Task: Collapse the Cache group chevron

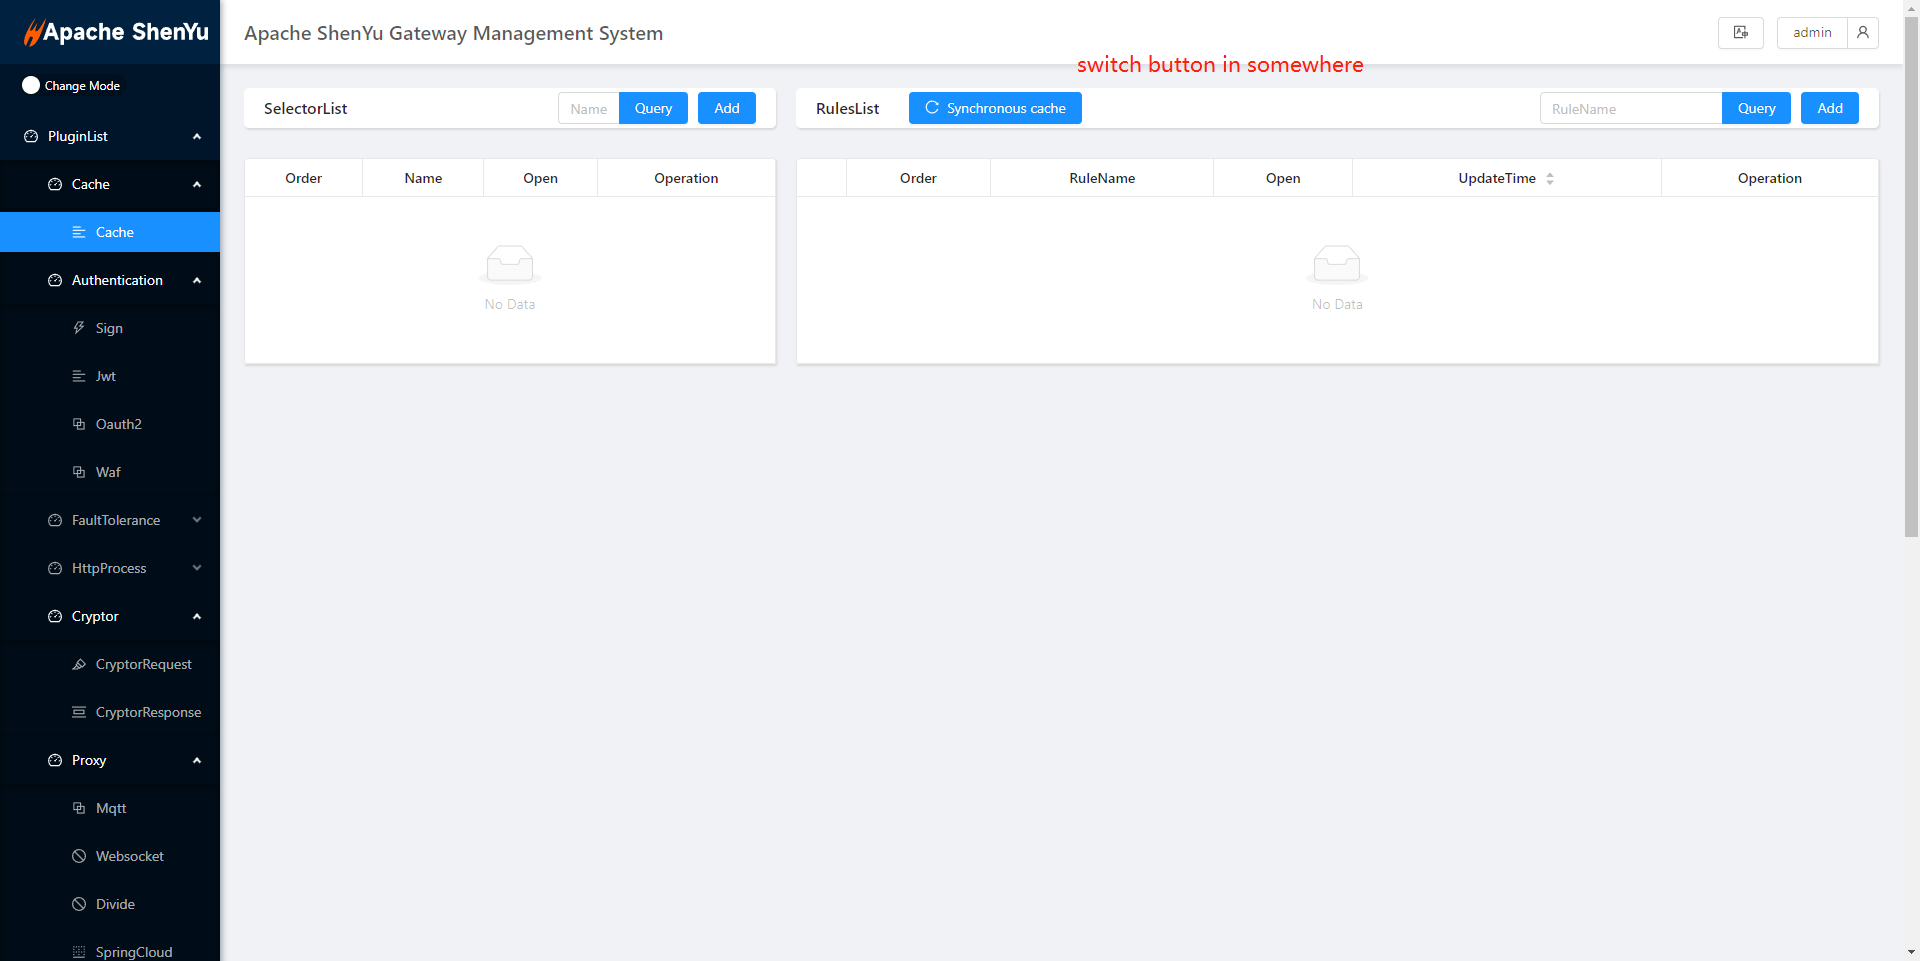Action: tap(197, 184)
